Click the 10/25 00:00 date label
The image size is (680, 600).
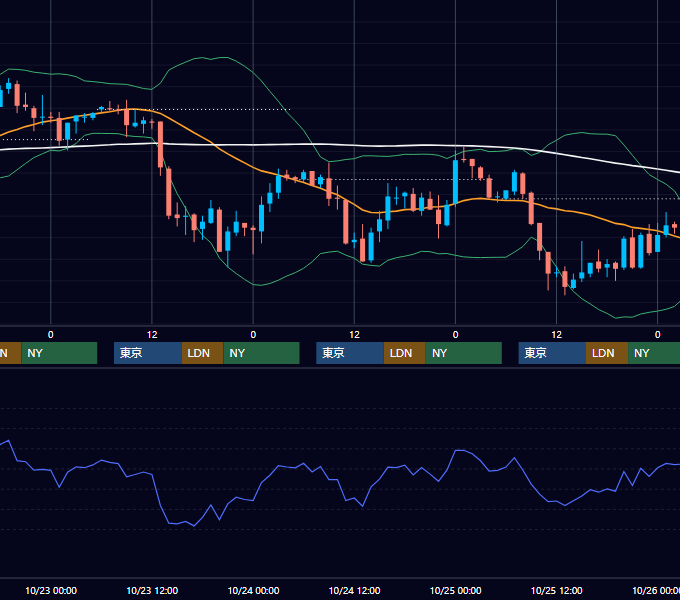click(x=455, y=590)
